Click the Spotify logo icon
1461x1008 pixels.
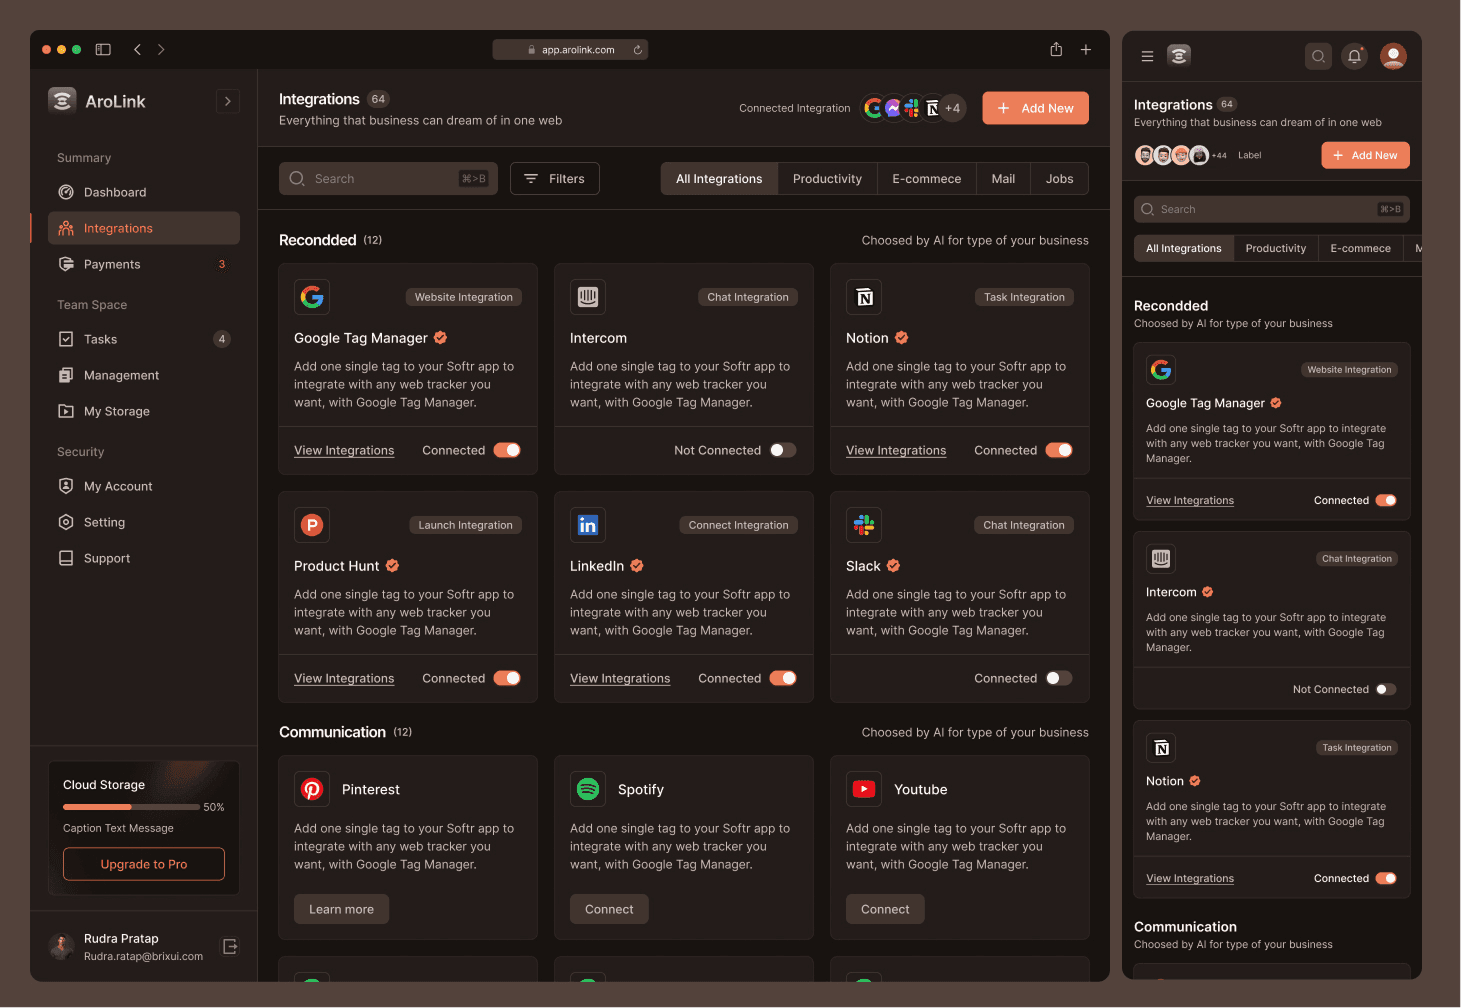pyautogui.click(x=588, y=789)
